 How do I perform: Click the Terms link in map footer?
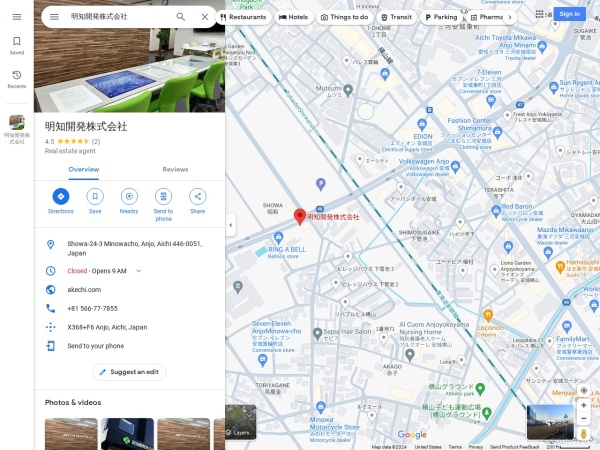[x=455, y=447]
